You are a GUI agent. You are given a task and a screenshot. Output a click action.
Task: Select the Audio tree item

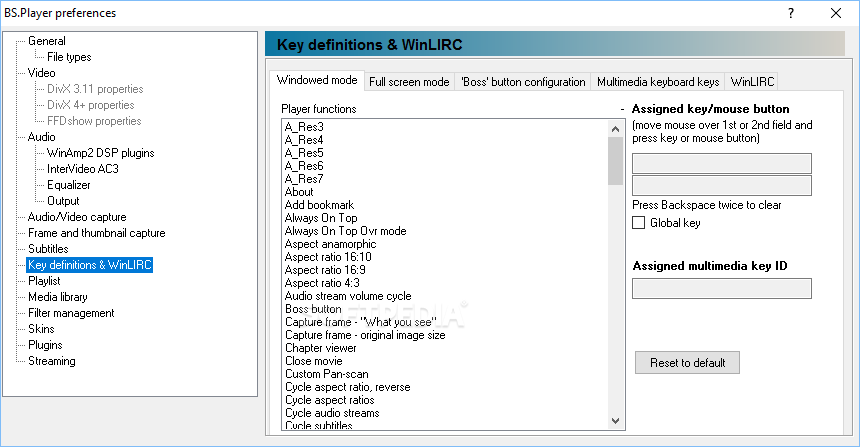42,137
